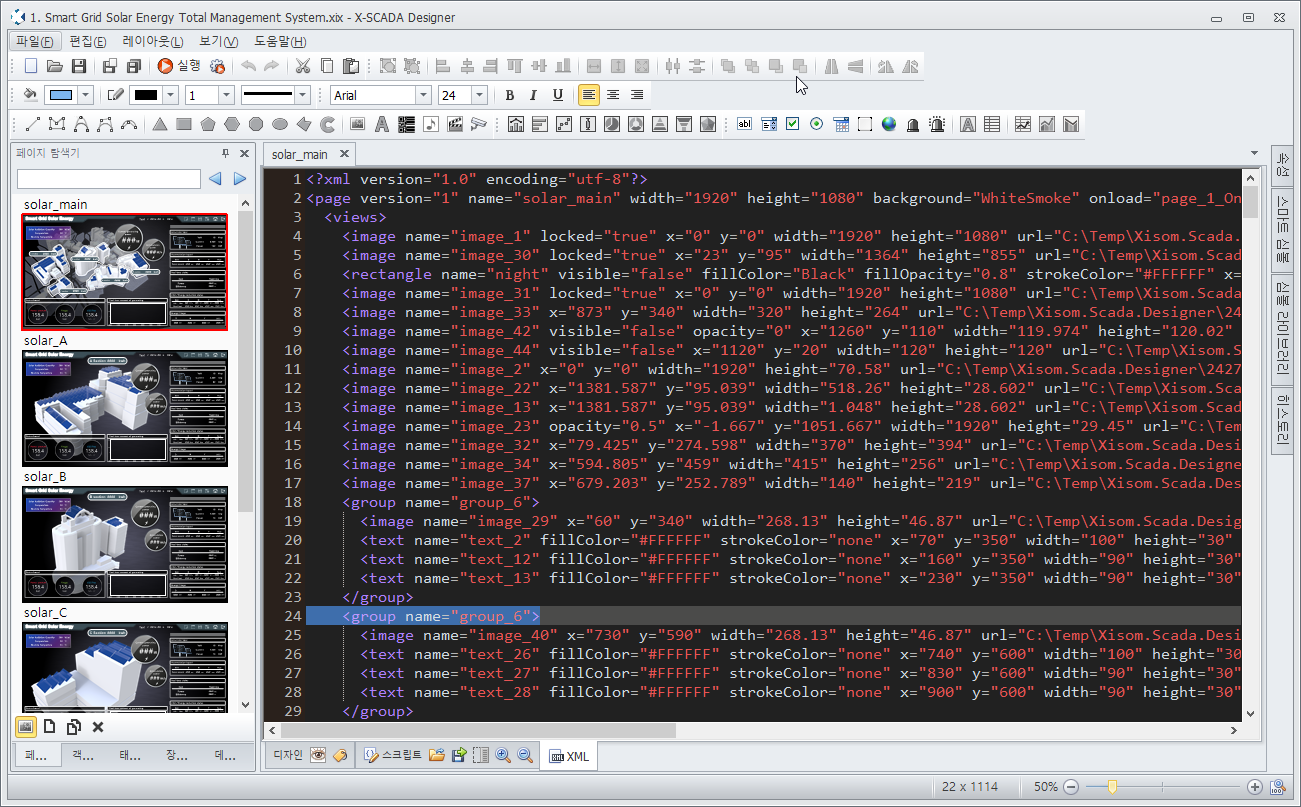Viewport: 1301px width, 807px height.
Task: Open the 편집(E) menu
Action: [x=88, y=41]
